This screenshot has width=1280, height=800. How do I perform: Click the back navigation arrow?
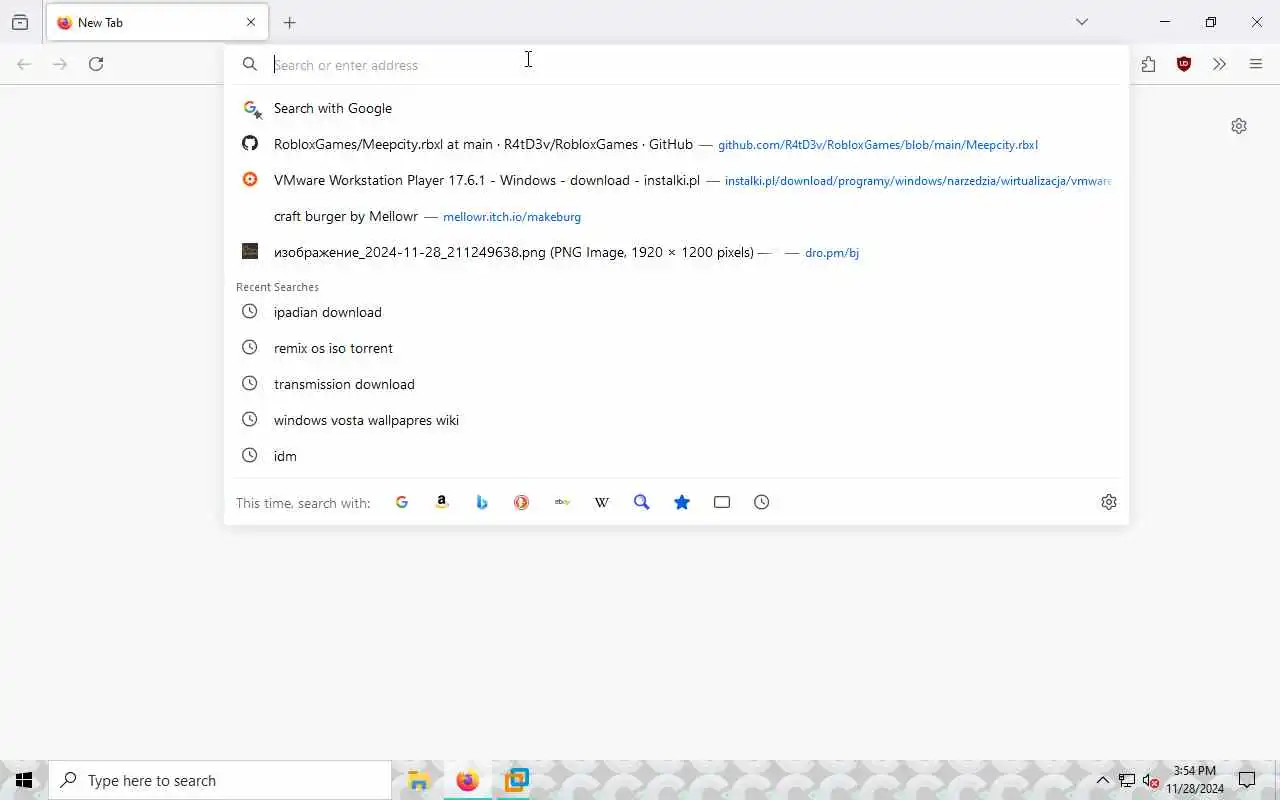coord(24,64)
